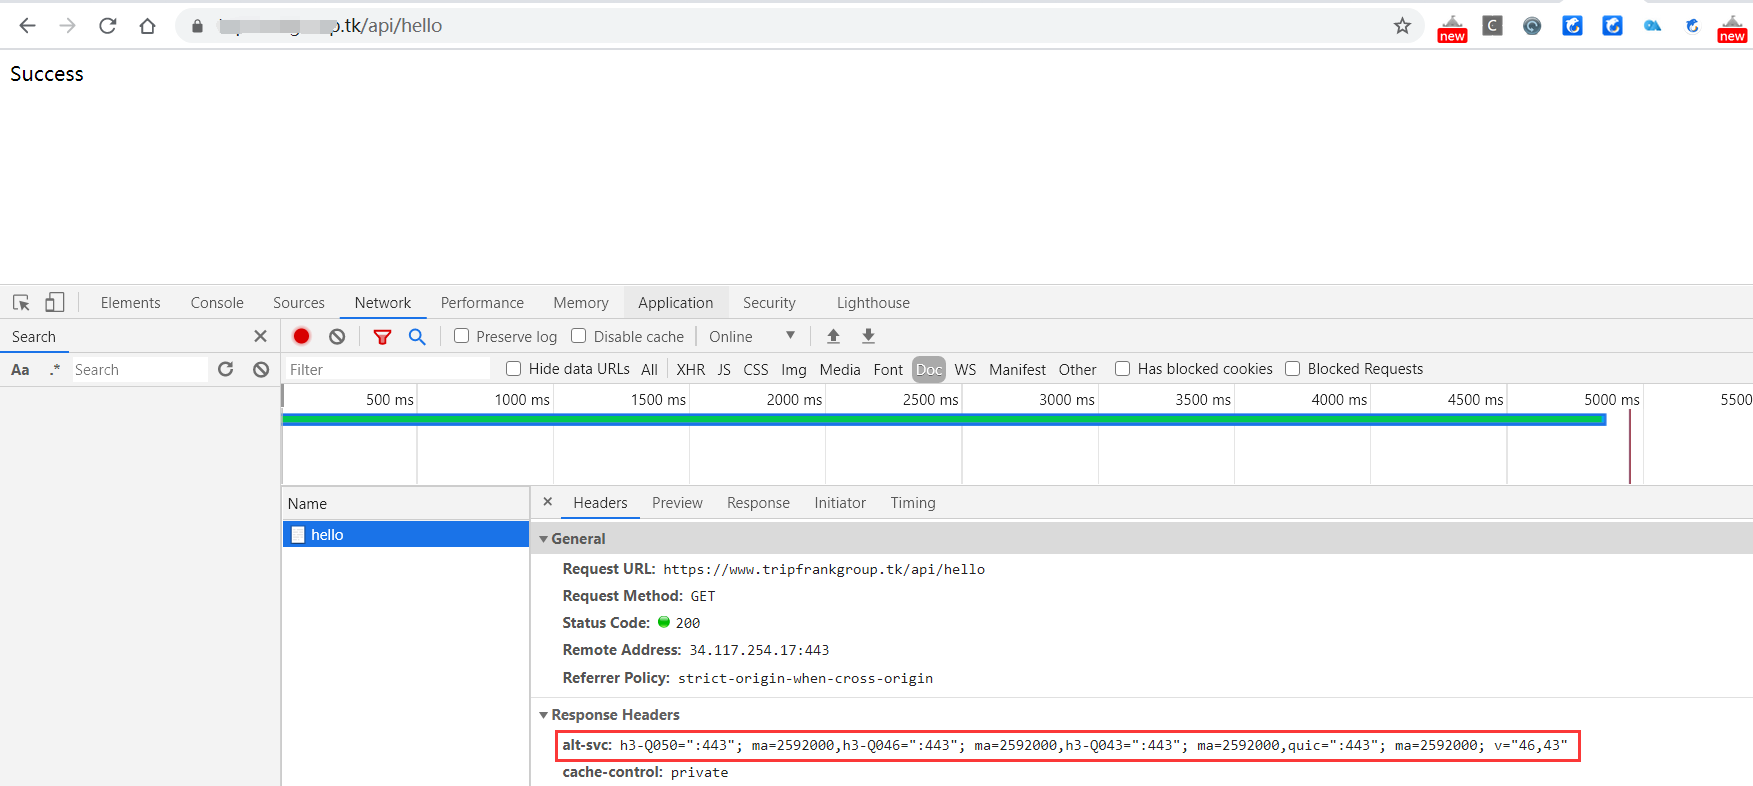Click the browser forward arrow

[x=67, y=26]
